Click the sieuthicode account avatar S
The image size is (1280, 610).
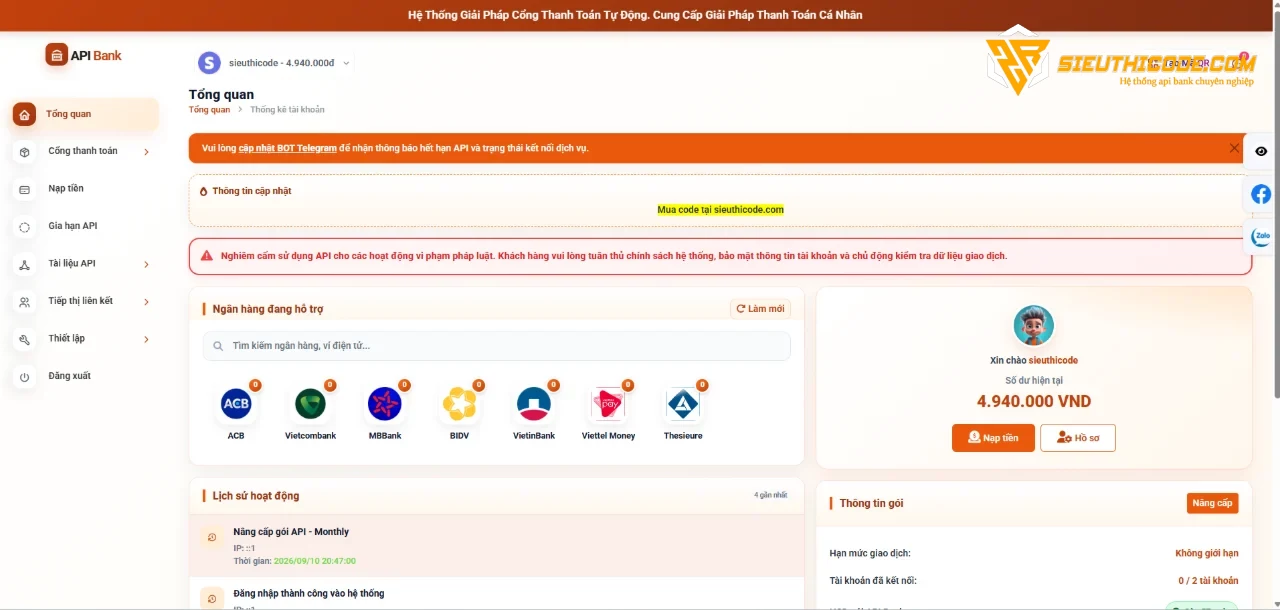click(209, 63)
